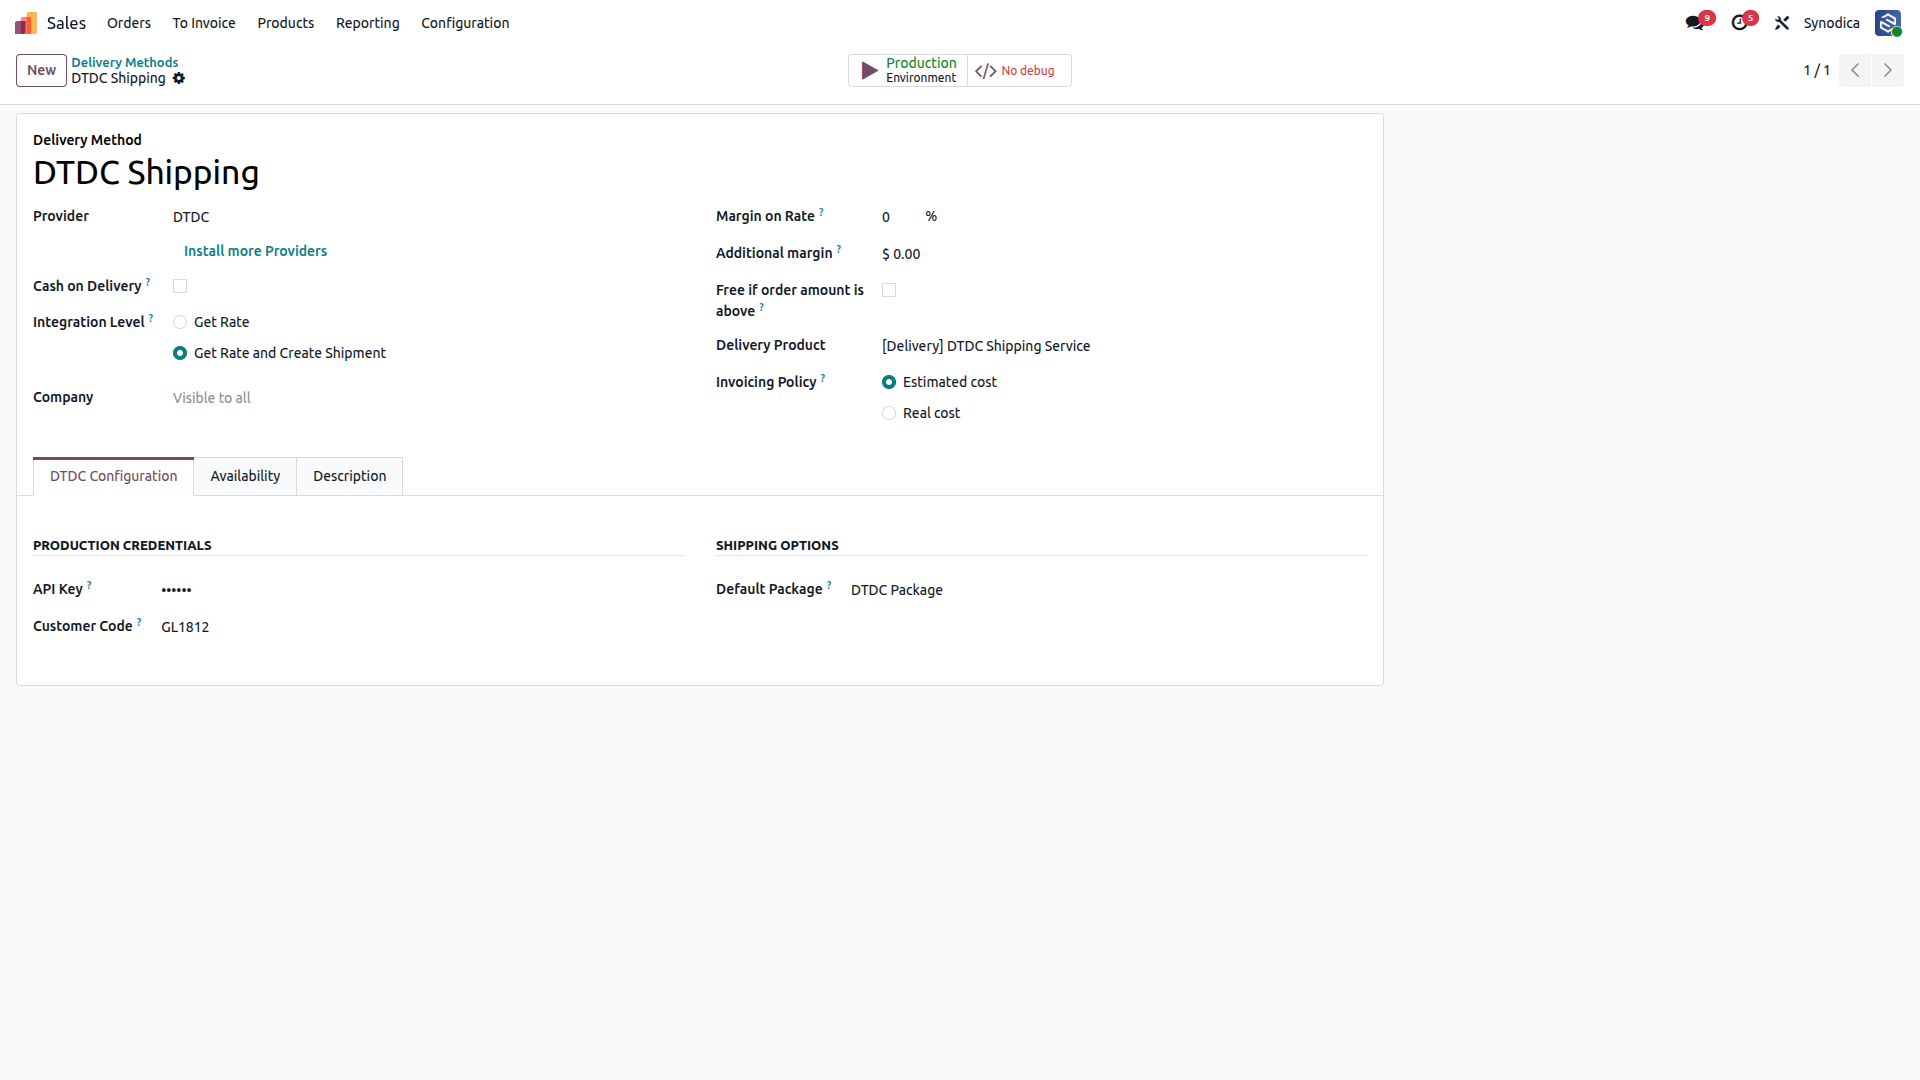
Task: Switch to the DTDC Configuration tab
Action: 114,476
